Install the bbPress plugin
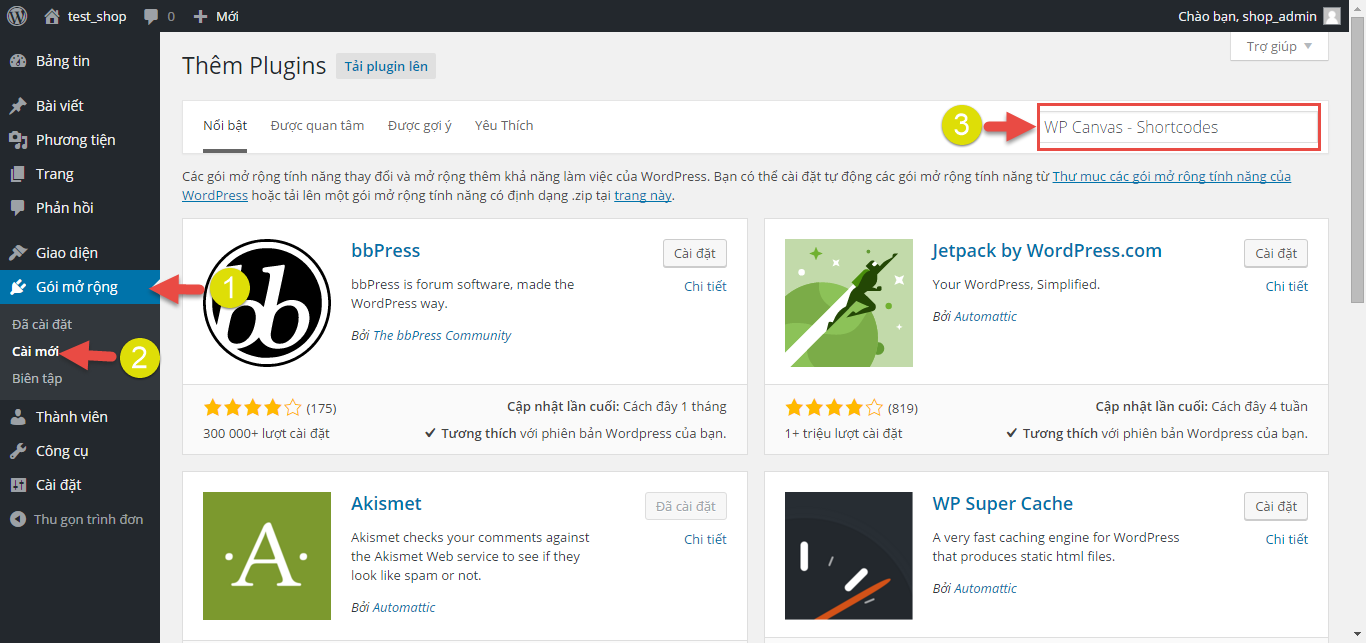Image resolution: width=1366 pixels, height=643 pixels. click(x=695, y=253)
